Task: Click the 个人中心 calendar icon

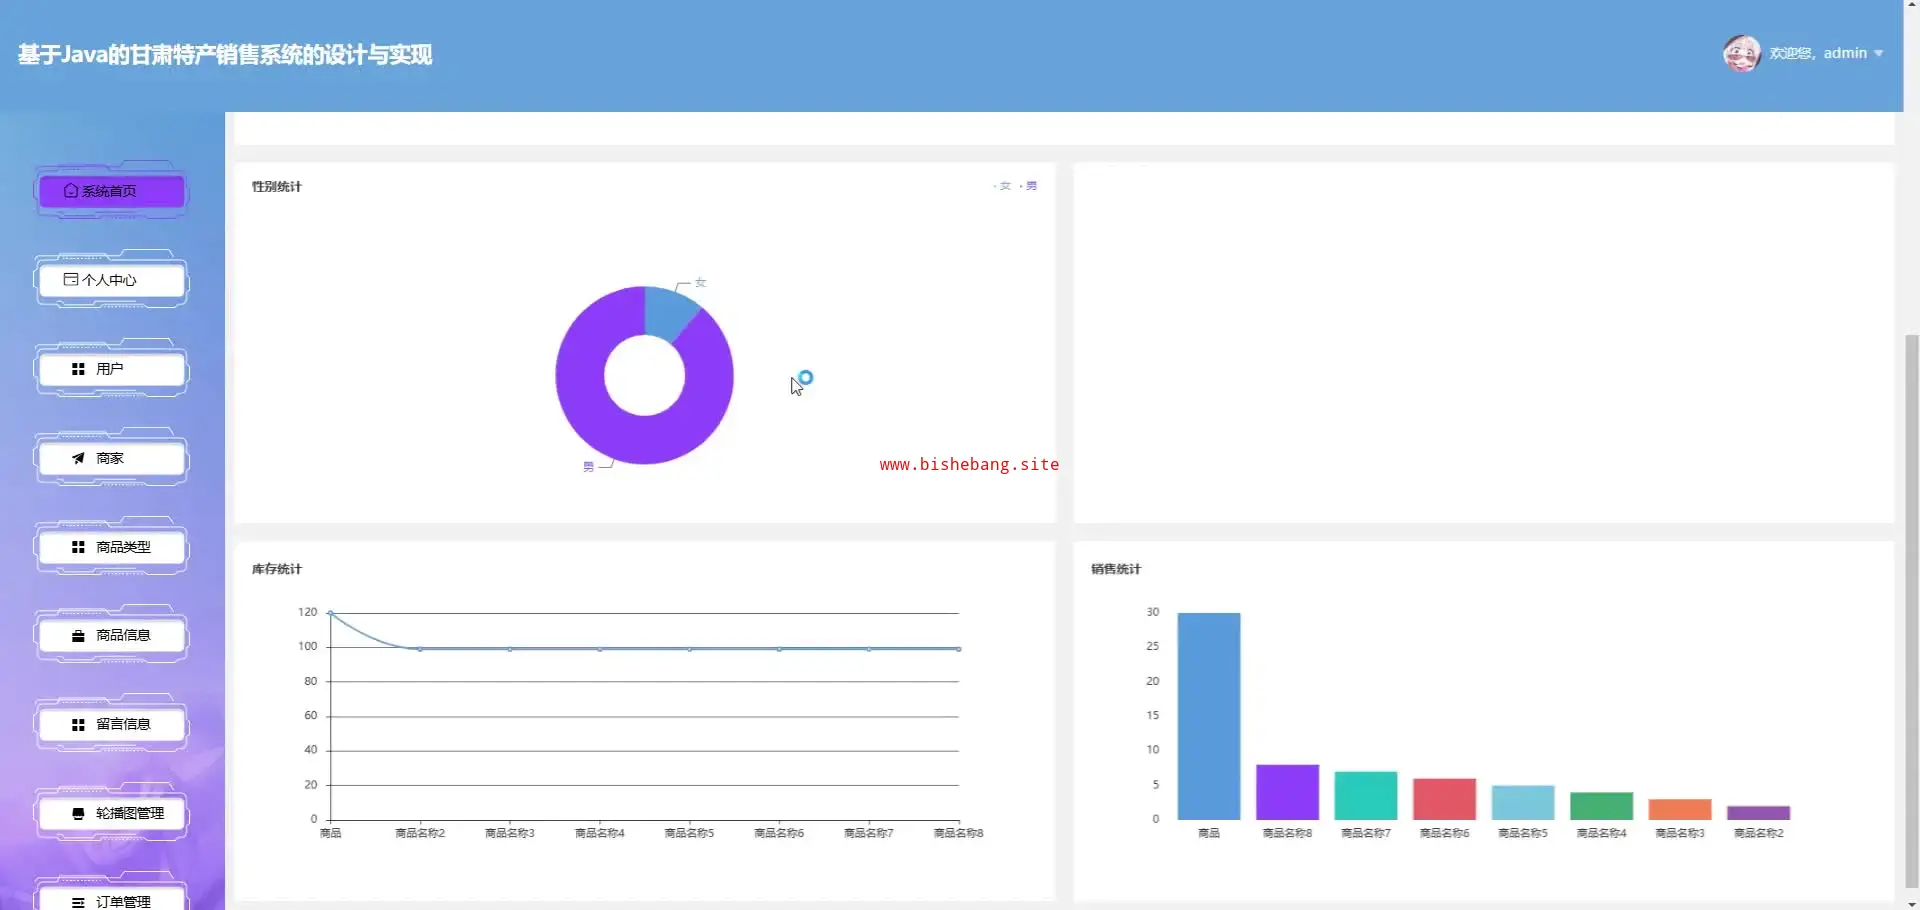Action: [x=71, y=280]
